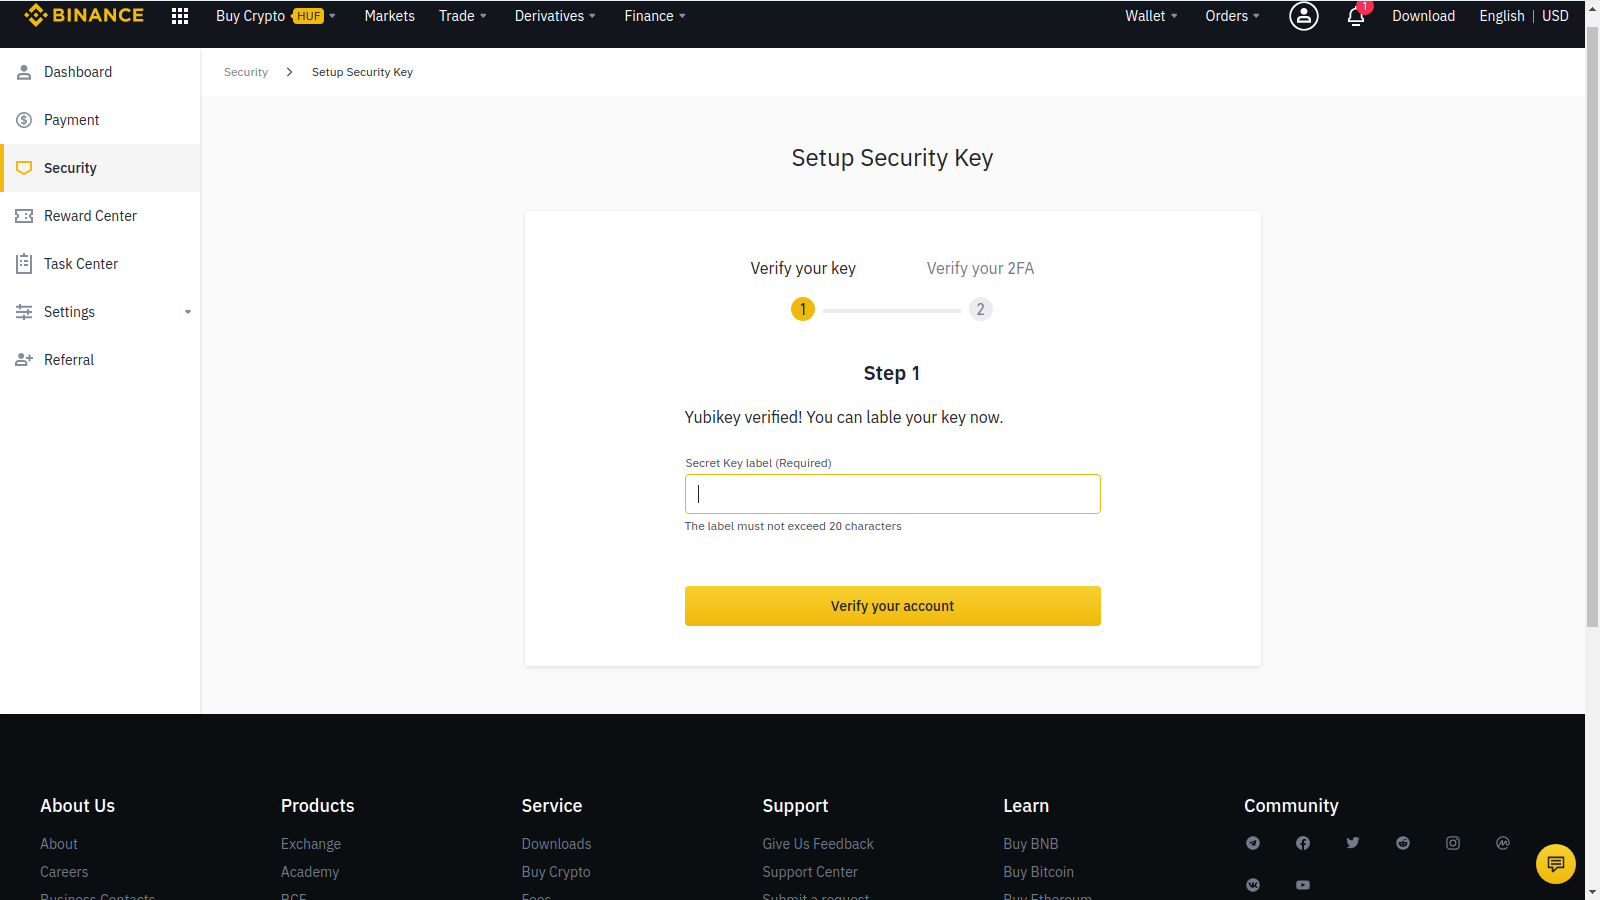
Task: Click the YouTube community icon
Action: coord(1303,885)
